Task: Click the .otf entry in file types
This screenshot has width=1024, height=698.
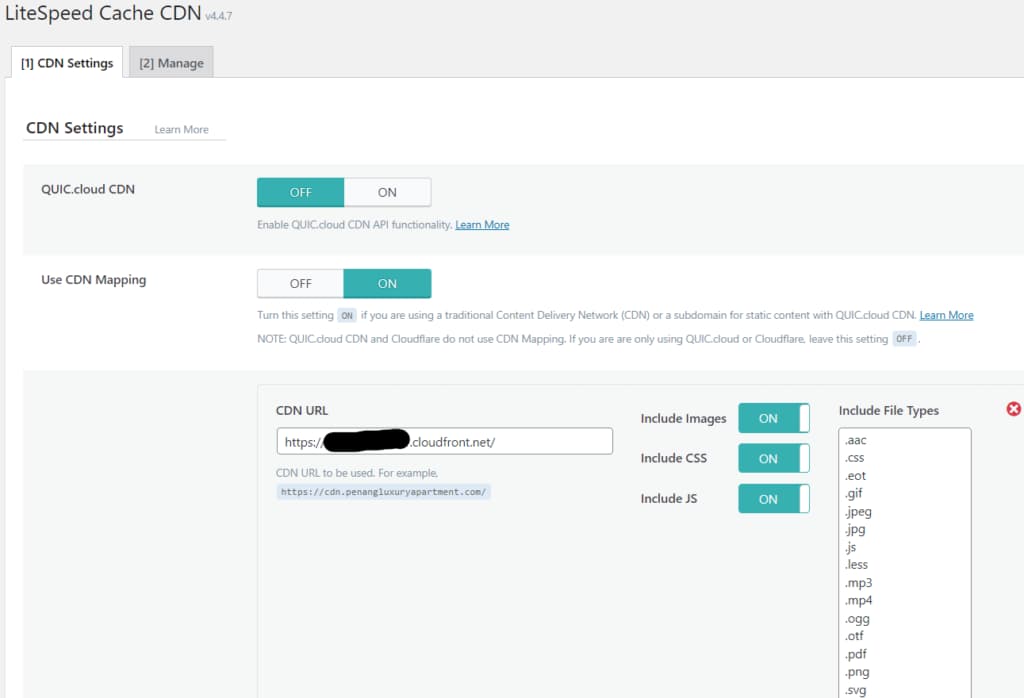Action: [854, 636]
